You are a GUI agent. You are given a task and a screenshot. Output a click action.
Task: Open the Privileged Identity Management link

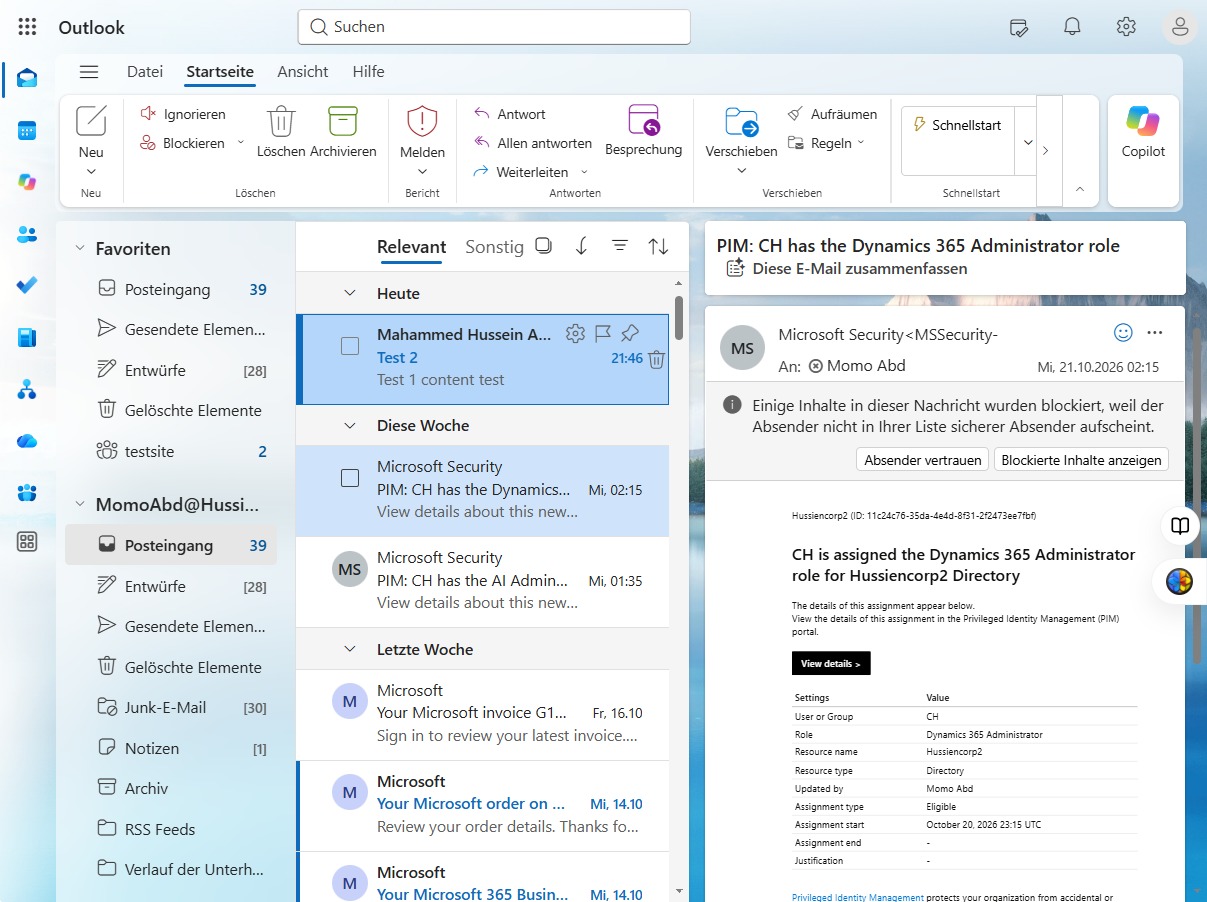pos(858,898)
